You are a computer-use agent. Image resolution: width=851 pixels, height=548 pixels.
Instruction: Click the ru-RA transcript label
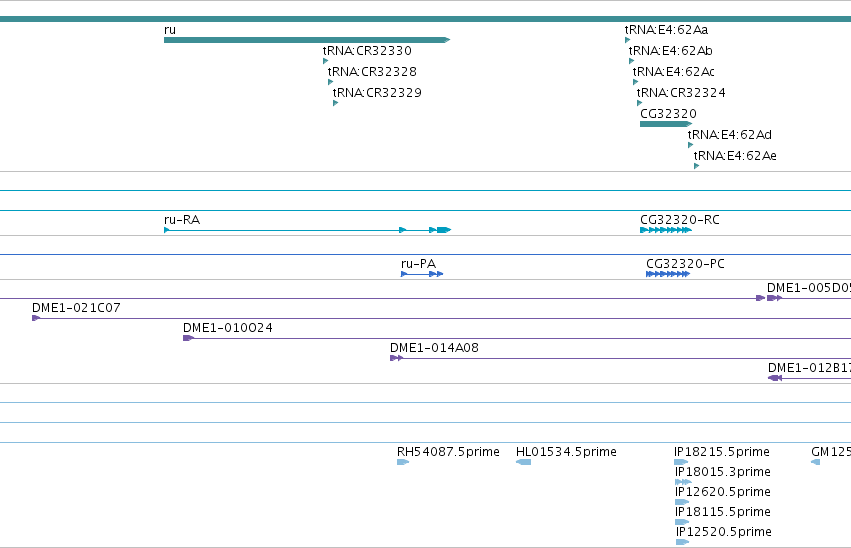click(x=182, y=220)
